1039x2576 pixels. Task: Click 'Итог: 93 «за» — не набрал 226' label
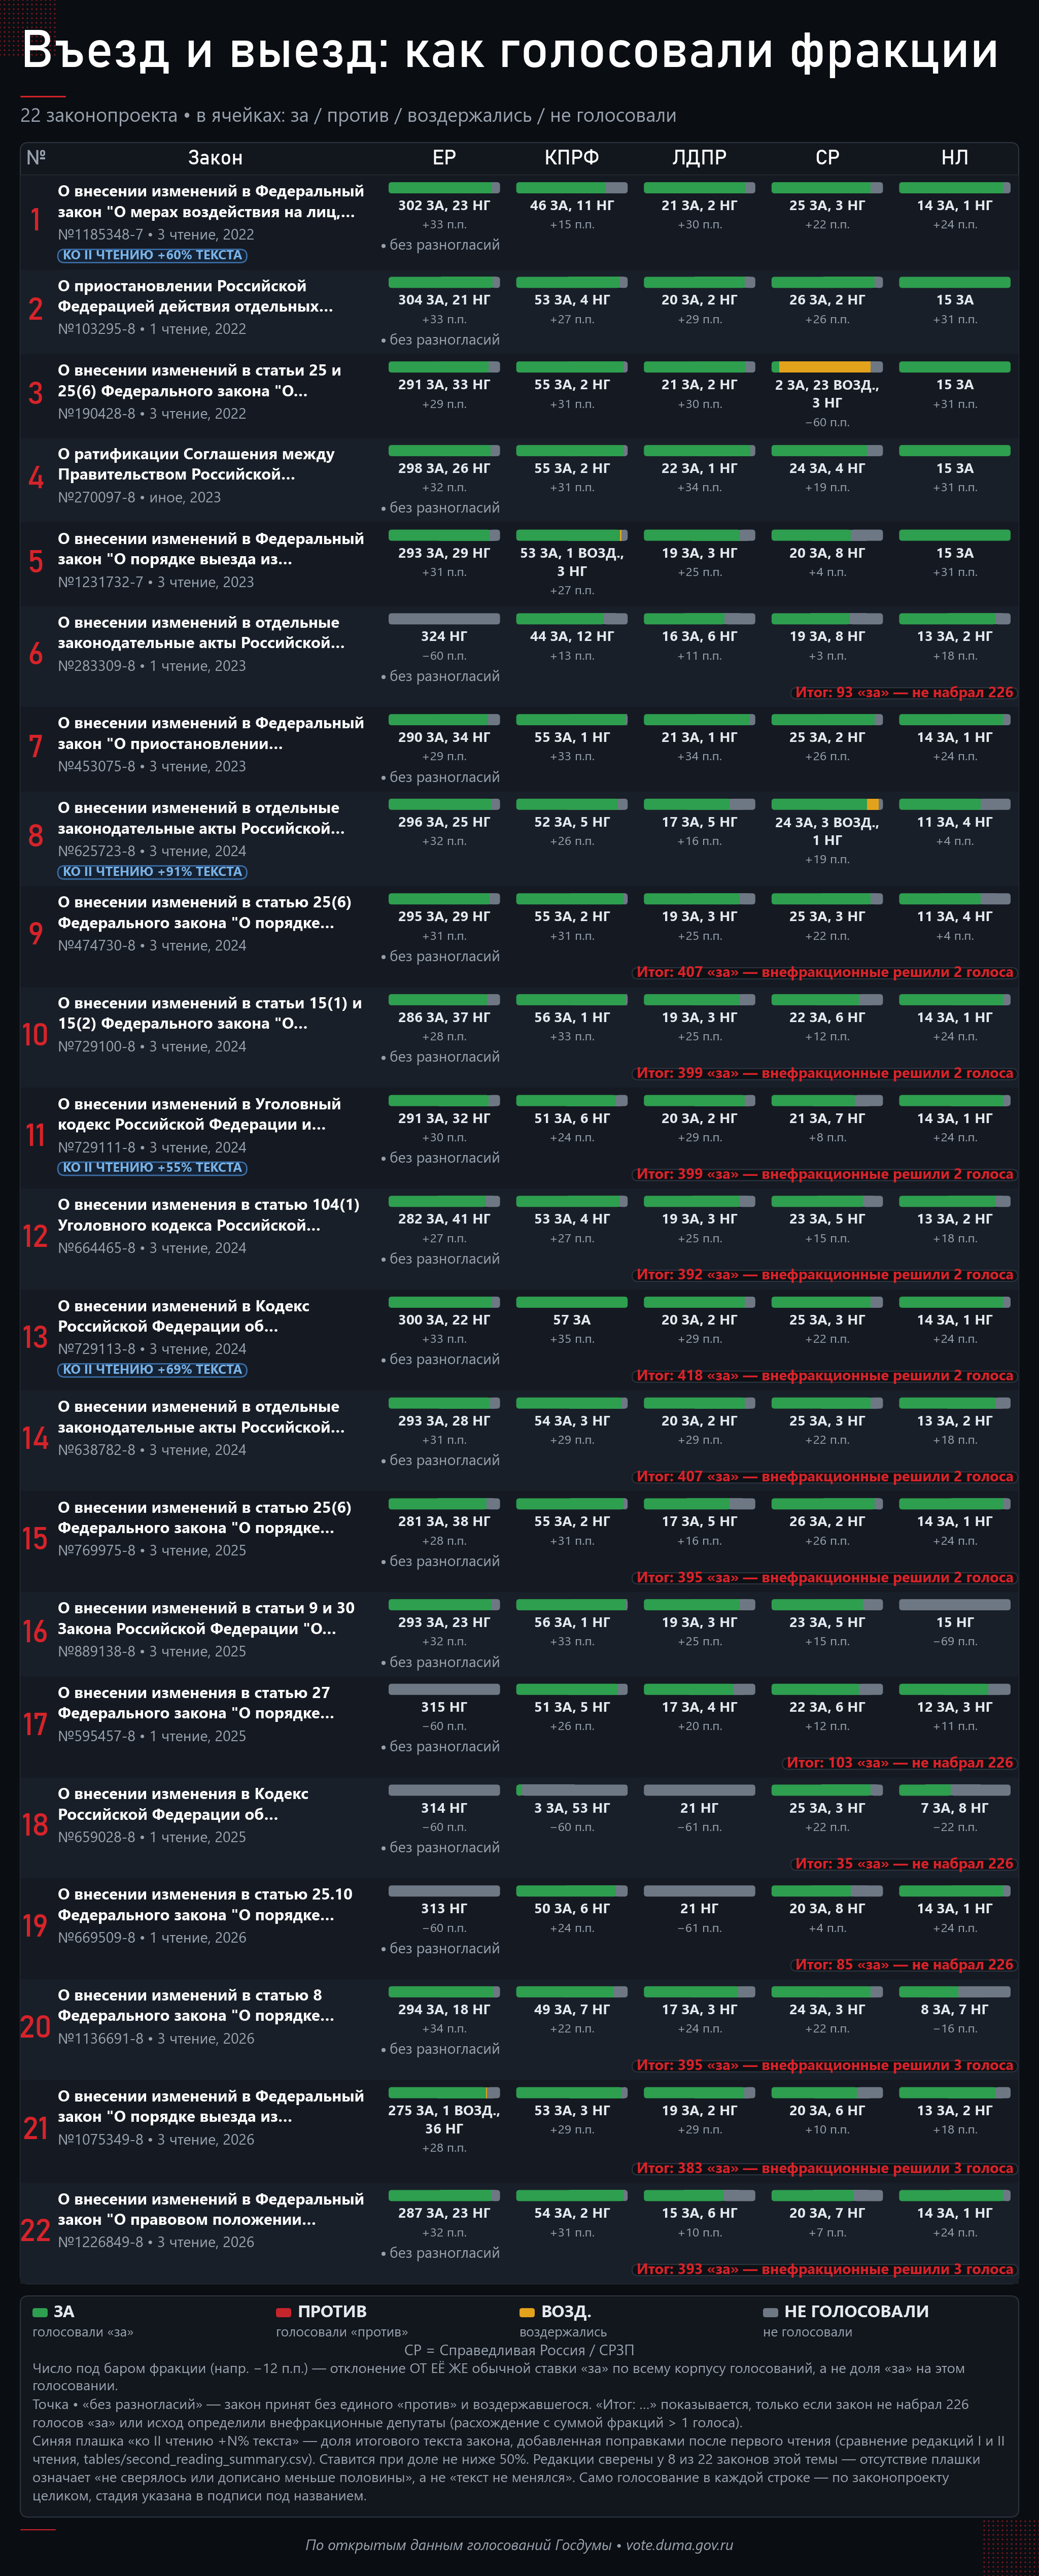pos(904,692)
